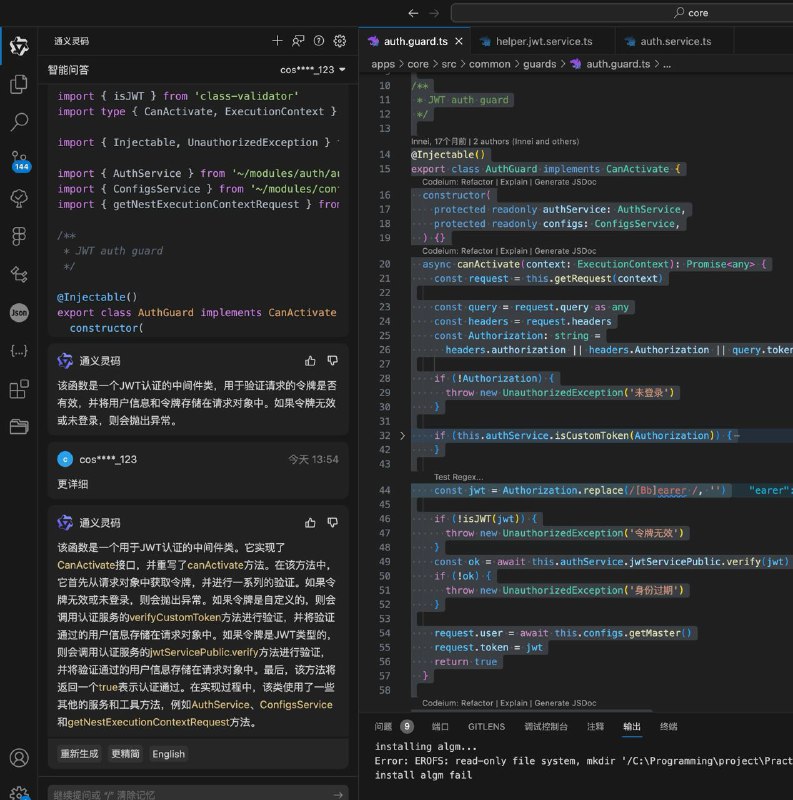Thumbs up the detailed JWT answer
This screenshot has height=800, width=793.
point(311,522)
